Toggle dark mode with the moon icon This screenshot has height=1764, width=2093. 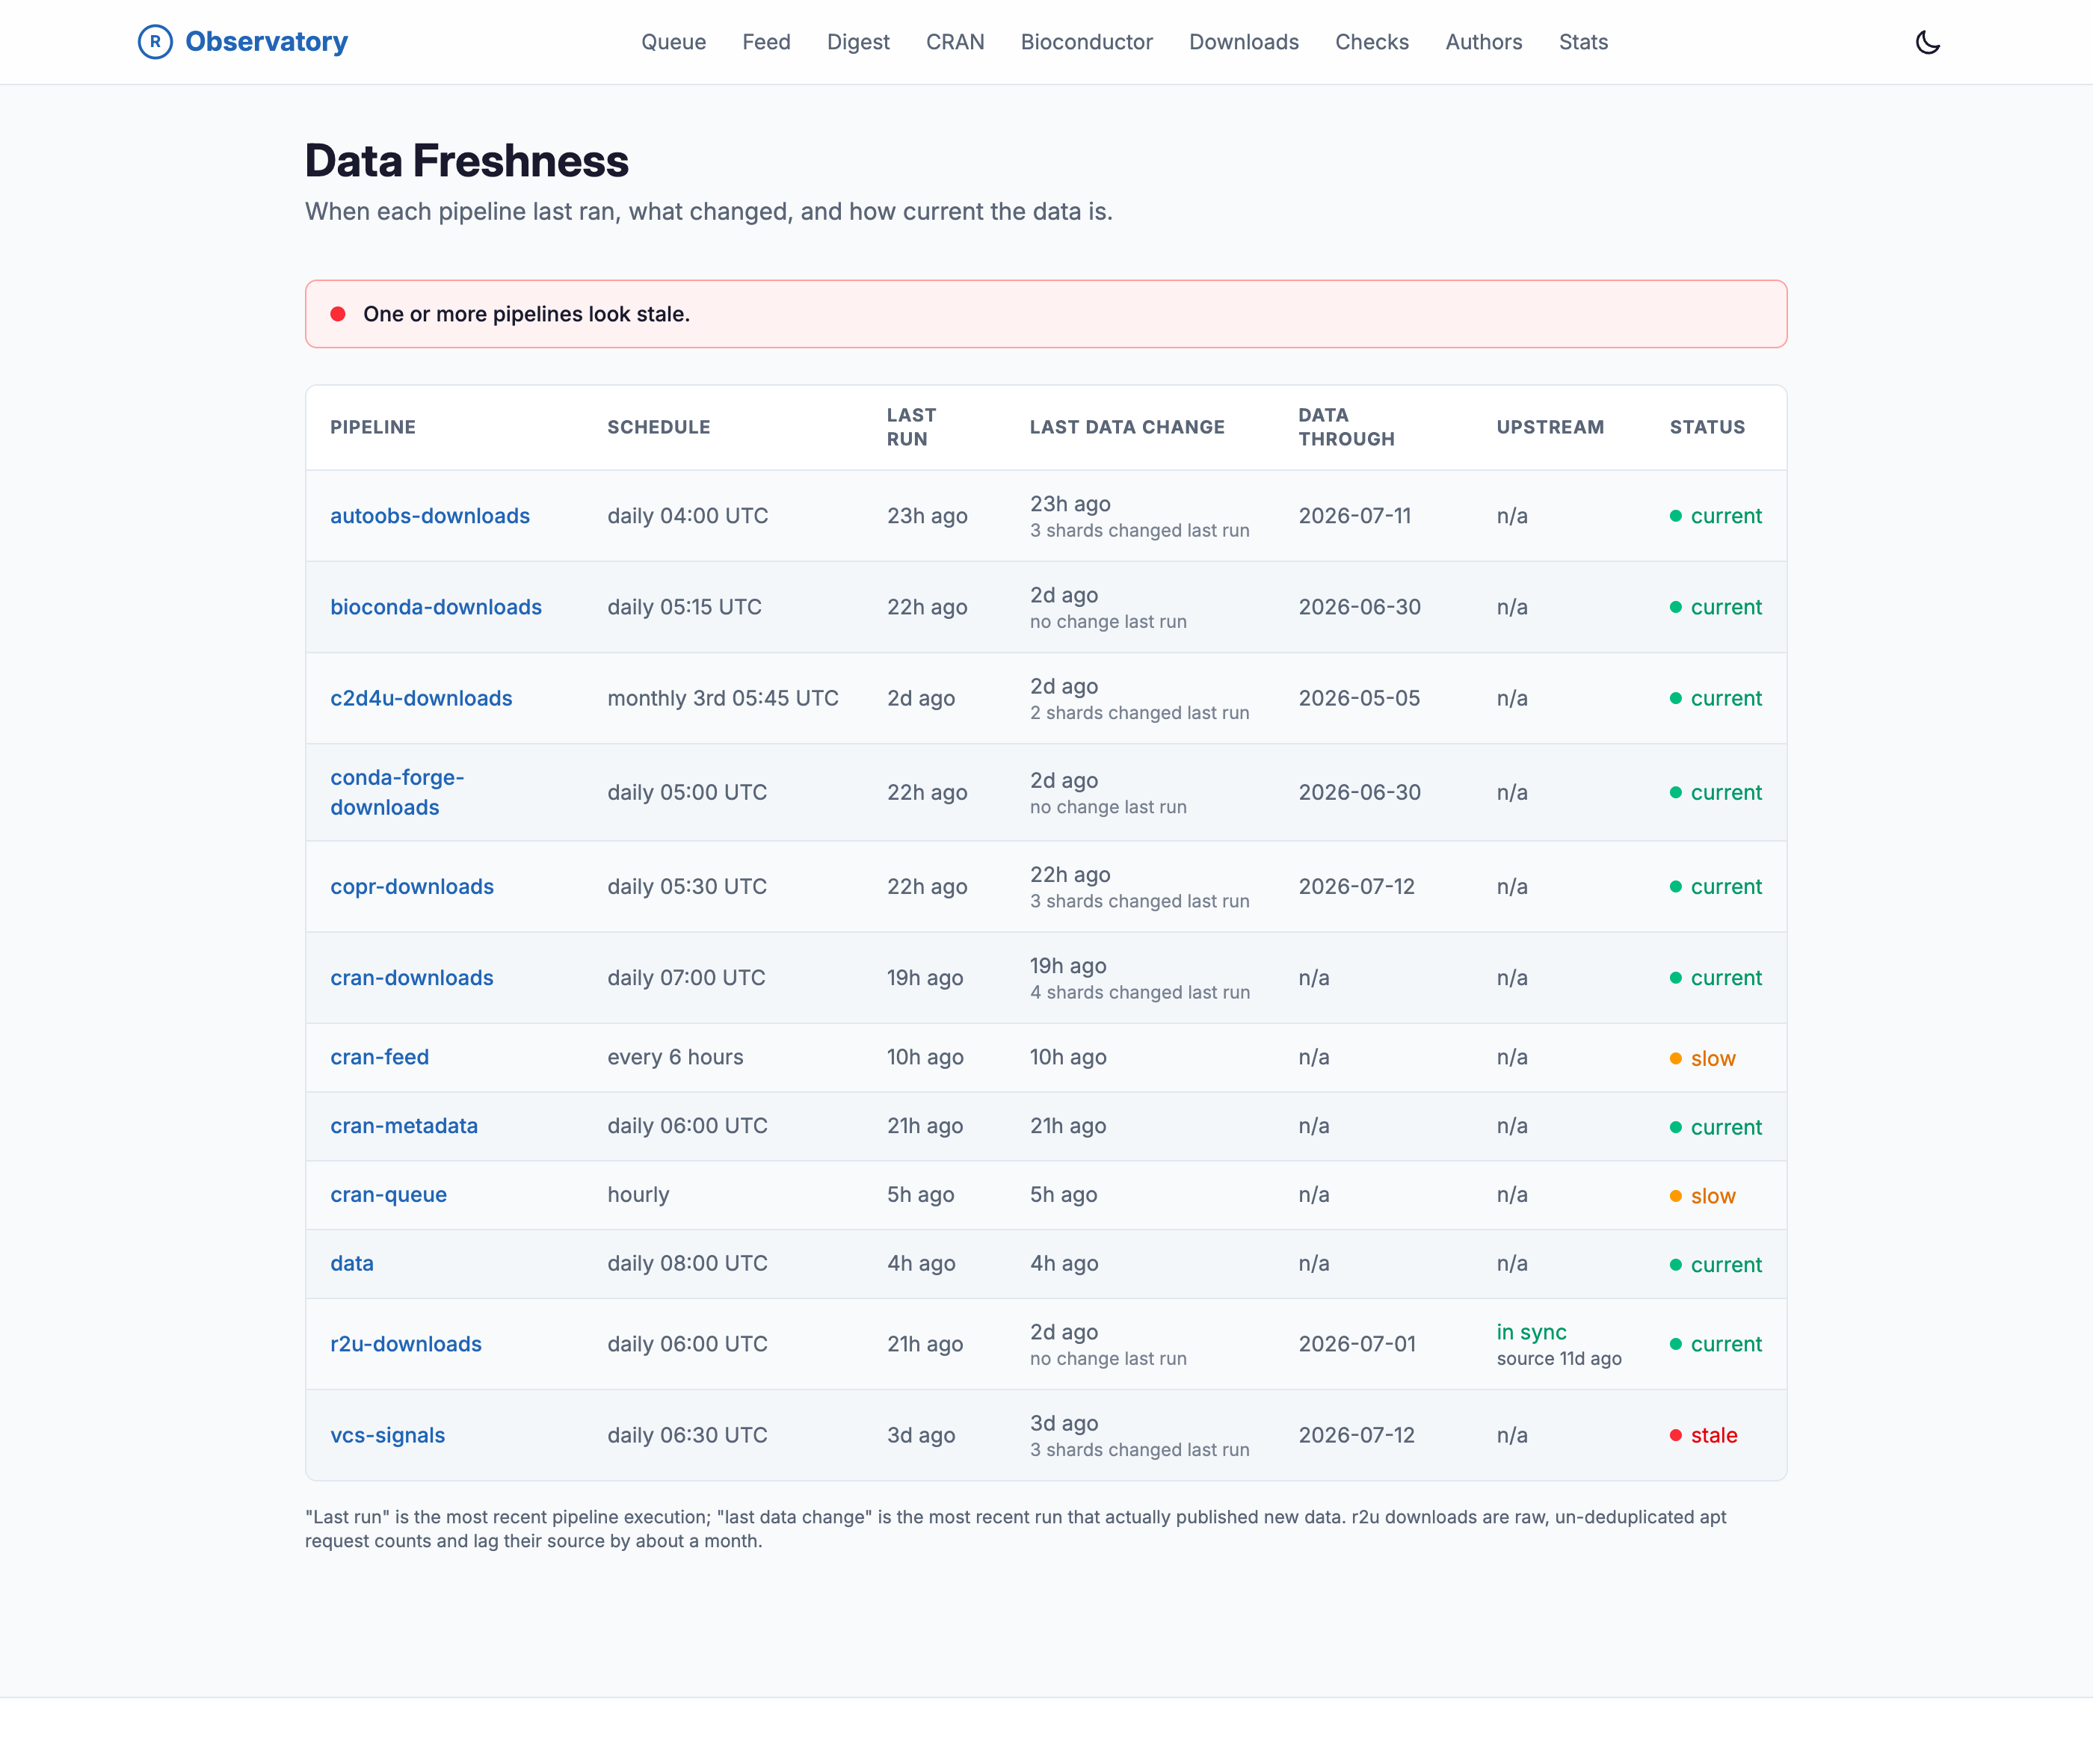pyautogui.click(x=1927, y=42)
